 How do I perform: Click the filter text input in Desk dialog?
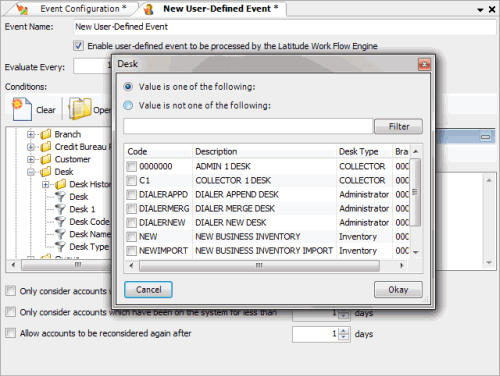coord(248,127)
